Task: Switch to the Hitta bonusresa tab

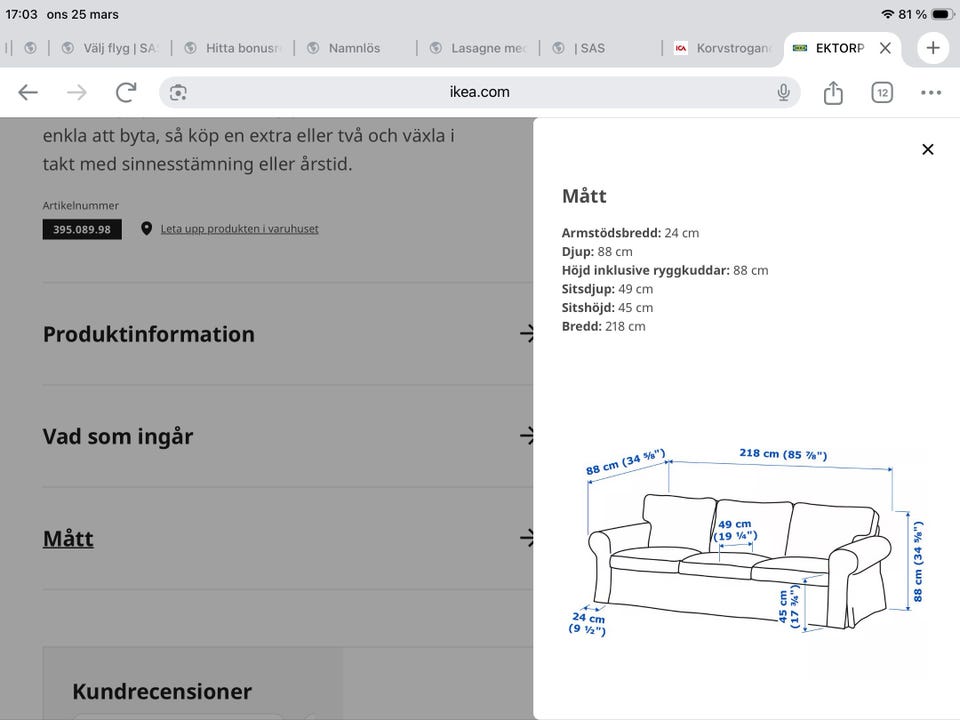Action: (233, 48)
